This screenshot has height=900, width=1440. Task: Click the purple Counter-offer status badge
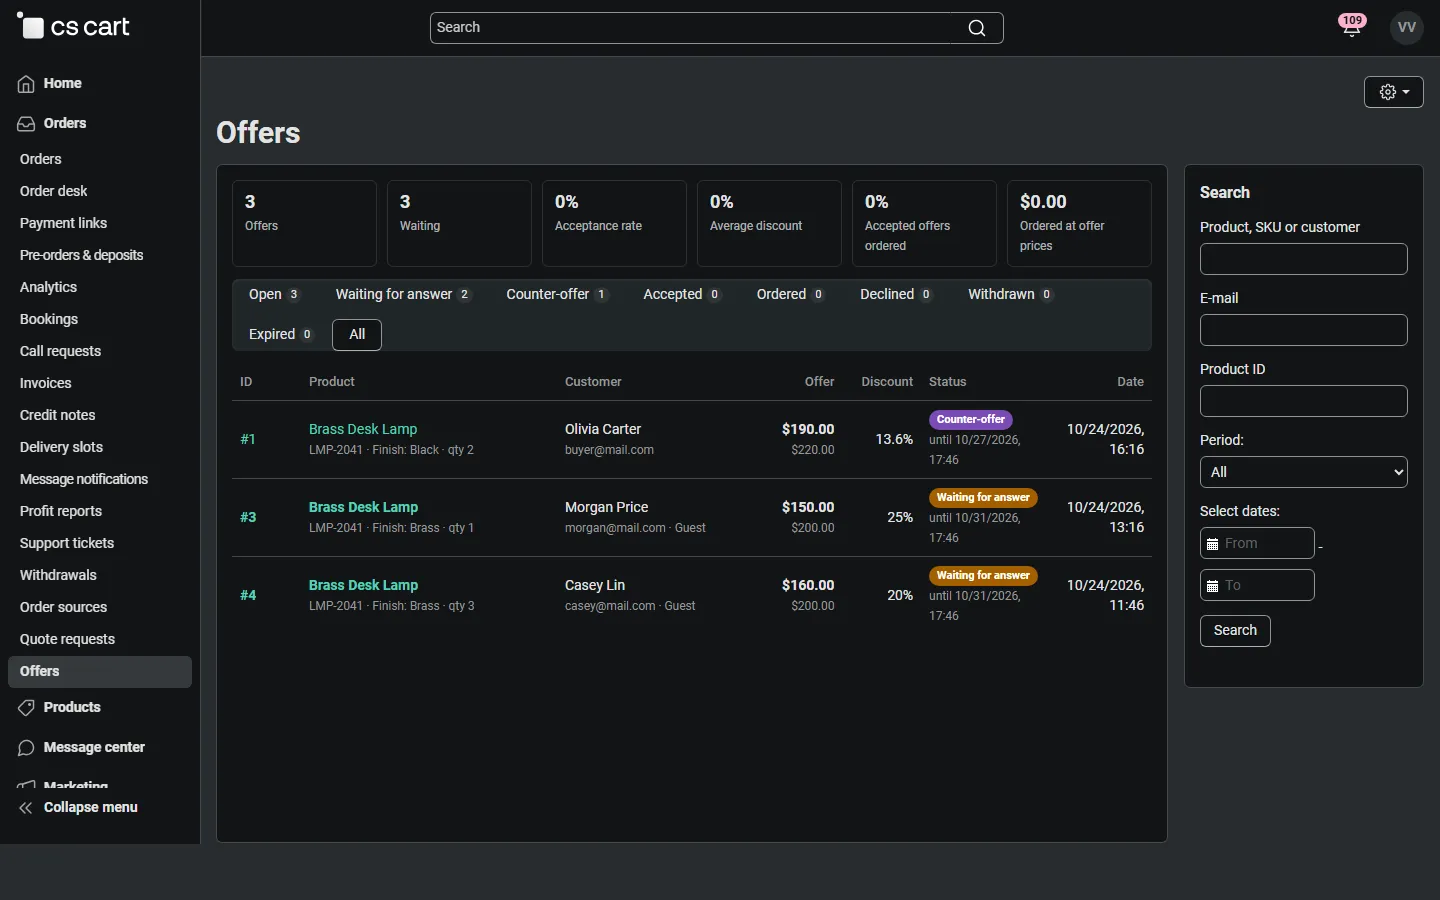coord(971,419)
